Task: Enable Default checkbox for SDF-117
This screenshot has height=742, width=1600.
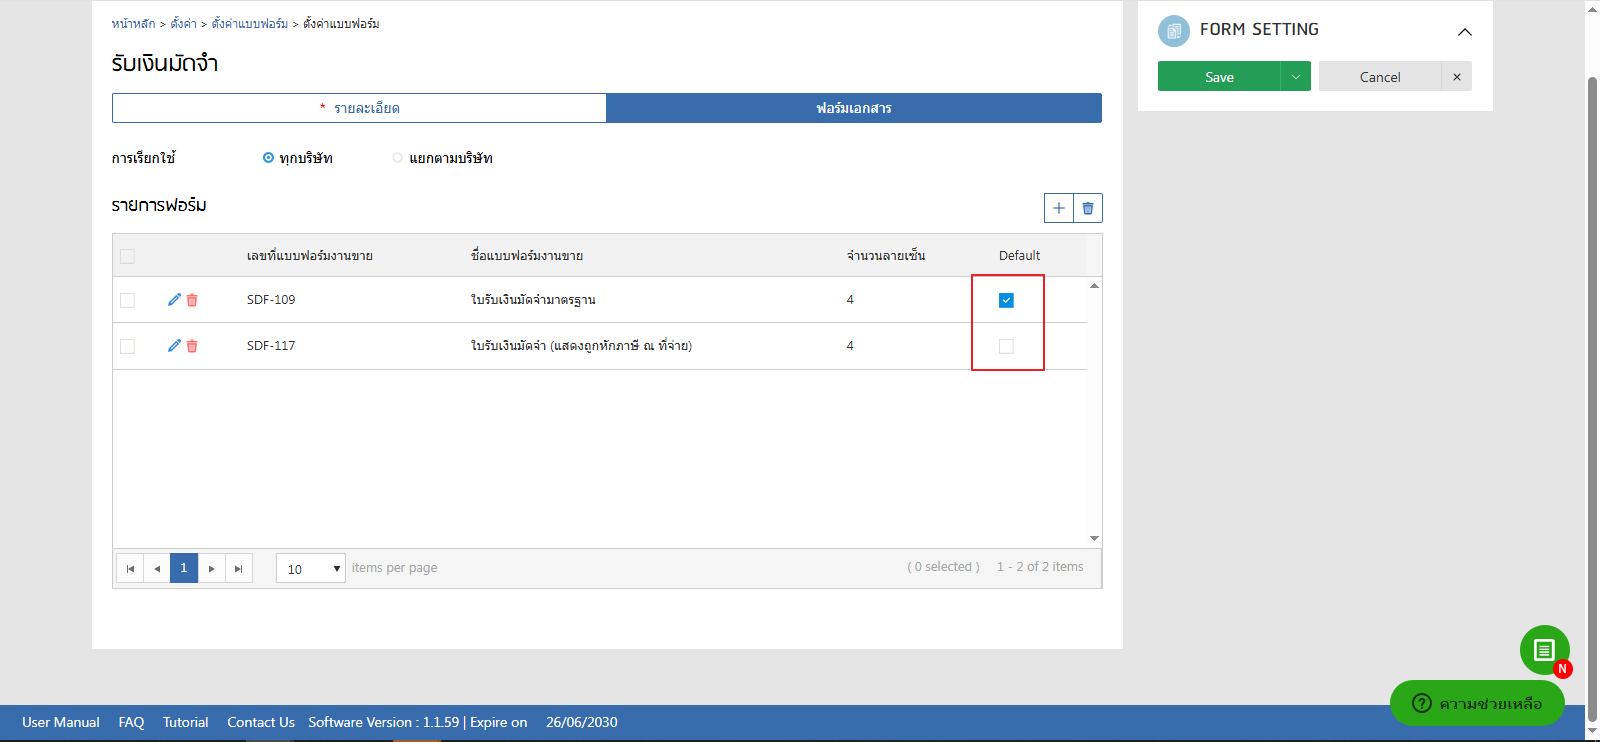Action: pyautogui.click(x=1006, y=346)
